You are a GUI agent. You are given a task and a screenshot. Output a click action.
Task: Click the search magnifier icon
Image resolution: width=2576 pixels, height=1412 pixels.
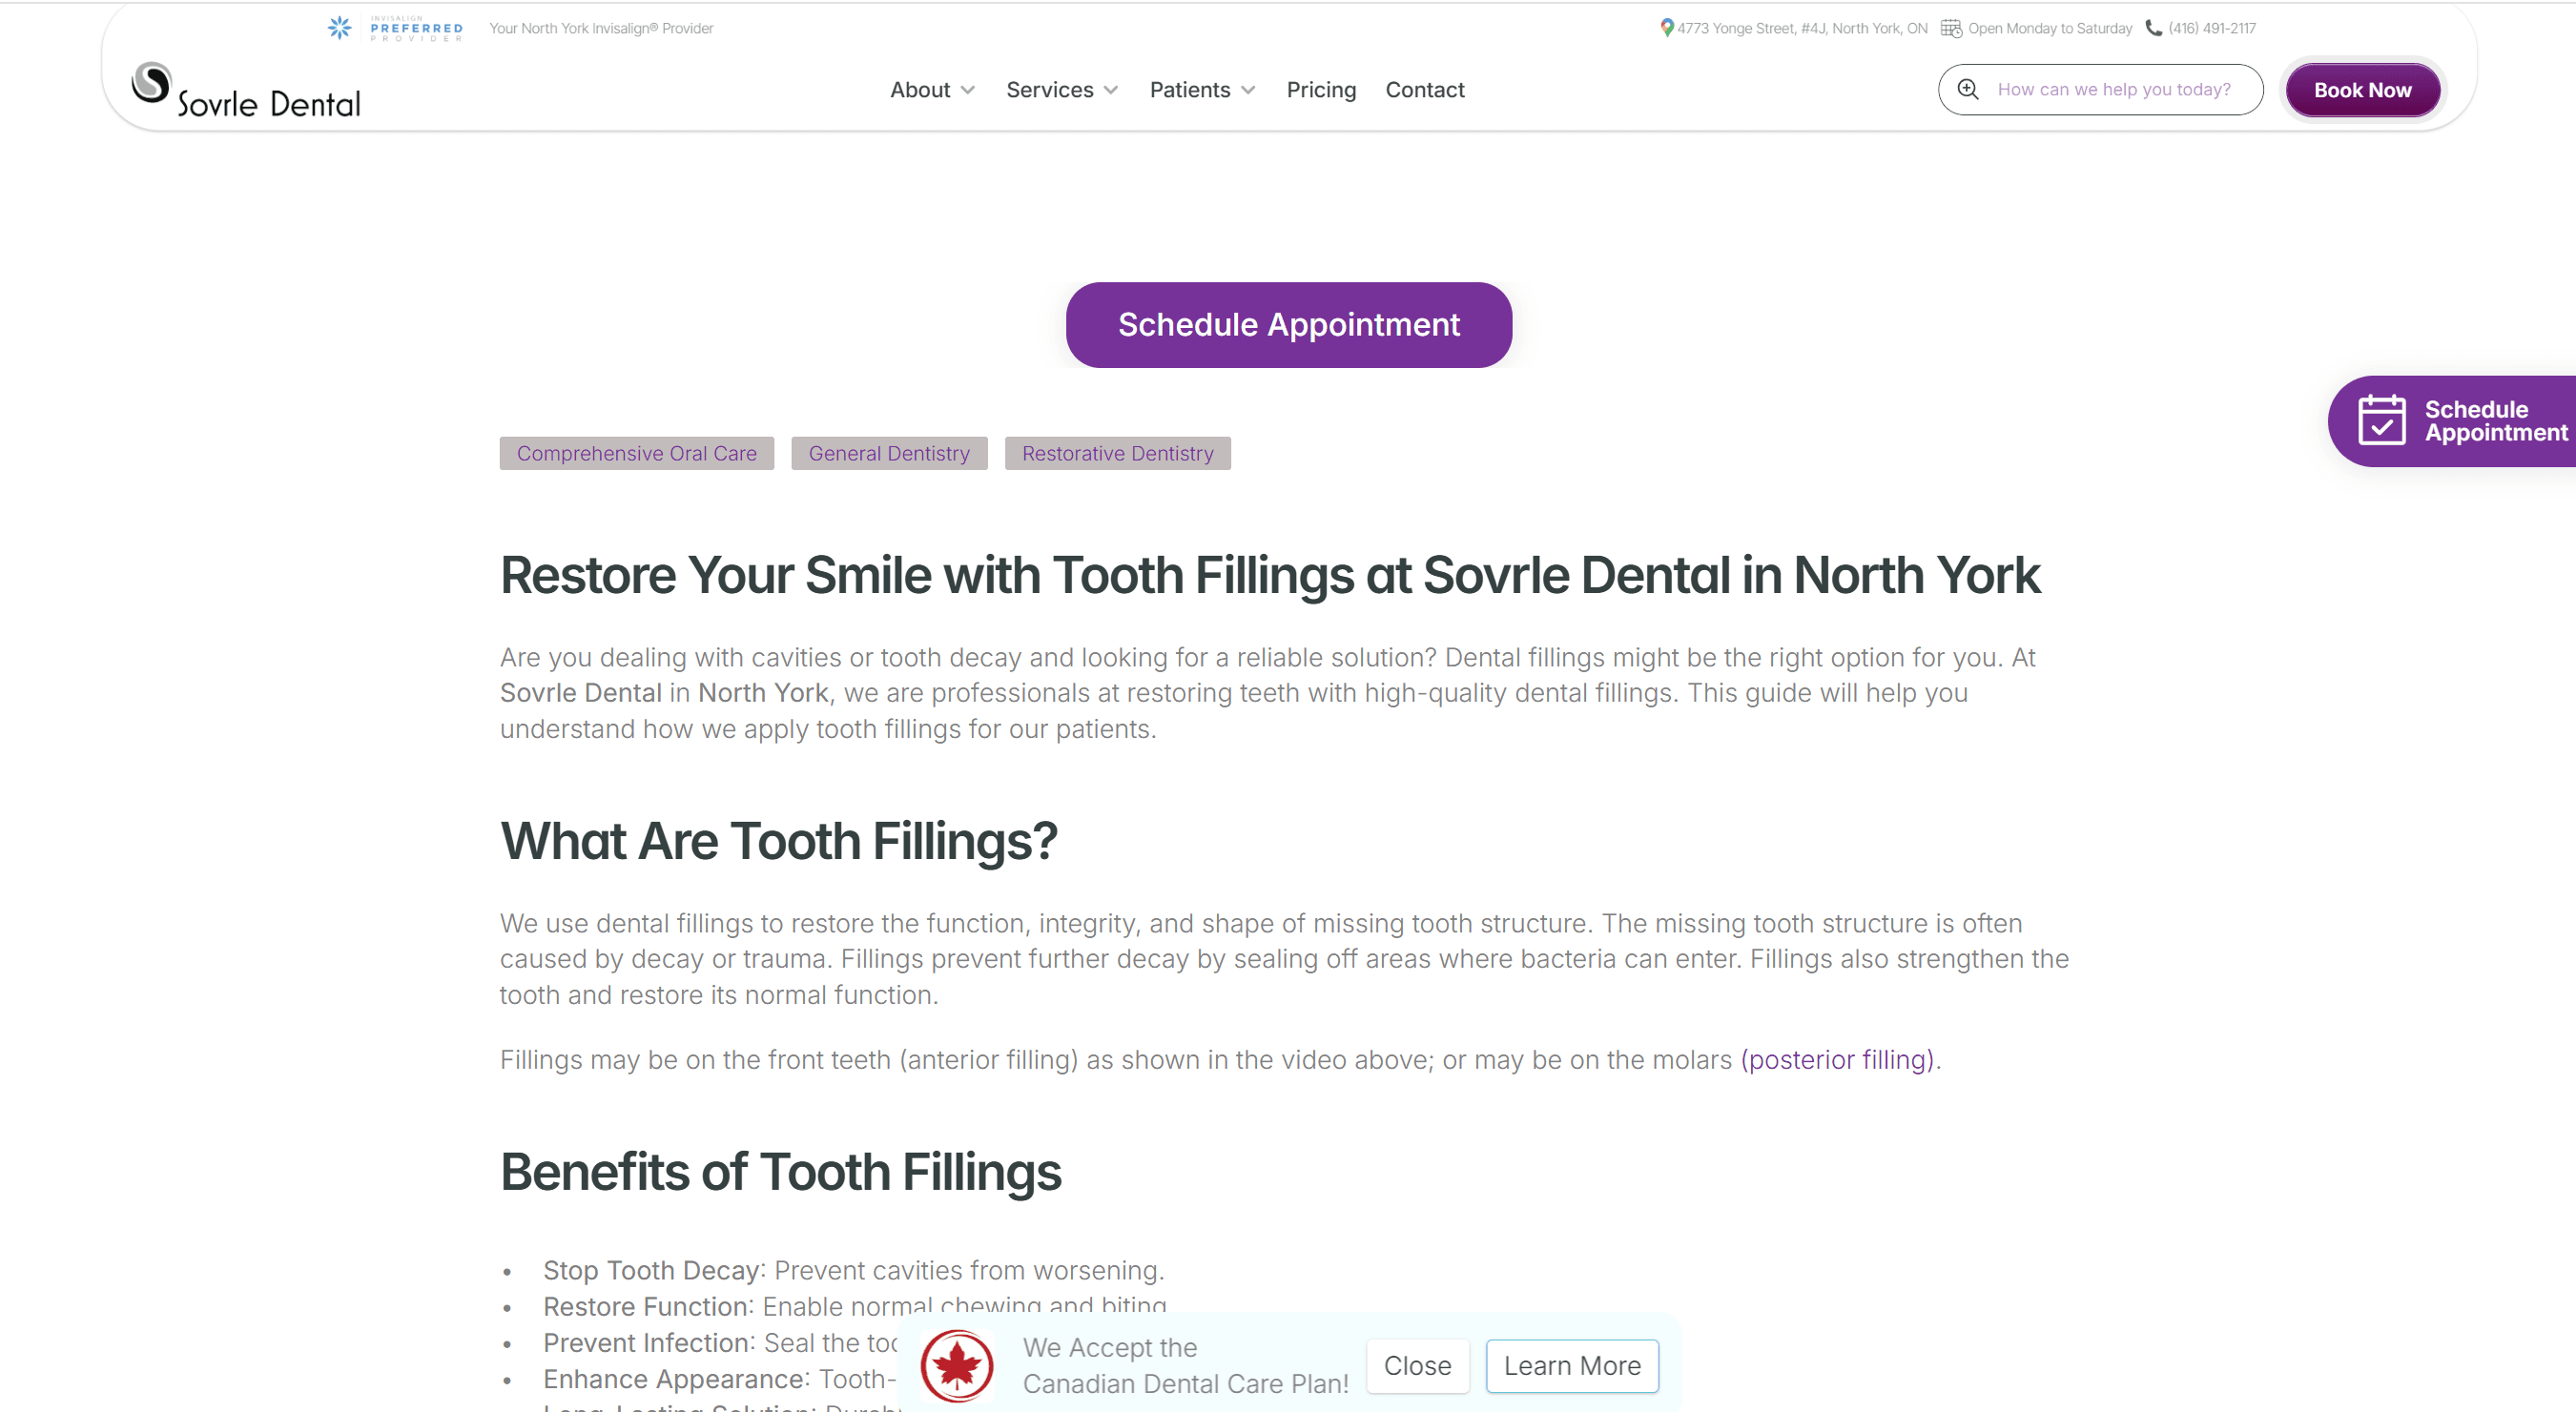[x=1968, y=89]
